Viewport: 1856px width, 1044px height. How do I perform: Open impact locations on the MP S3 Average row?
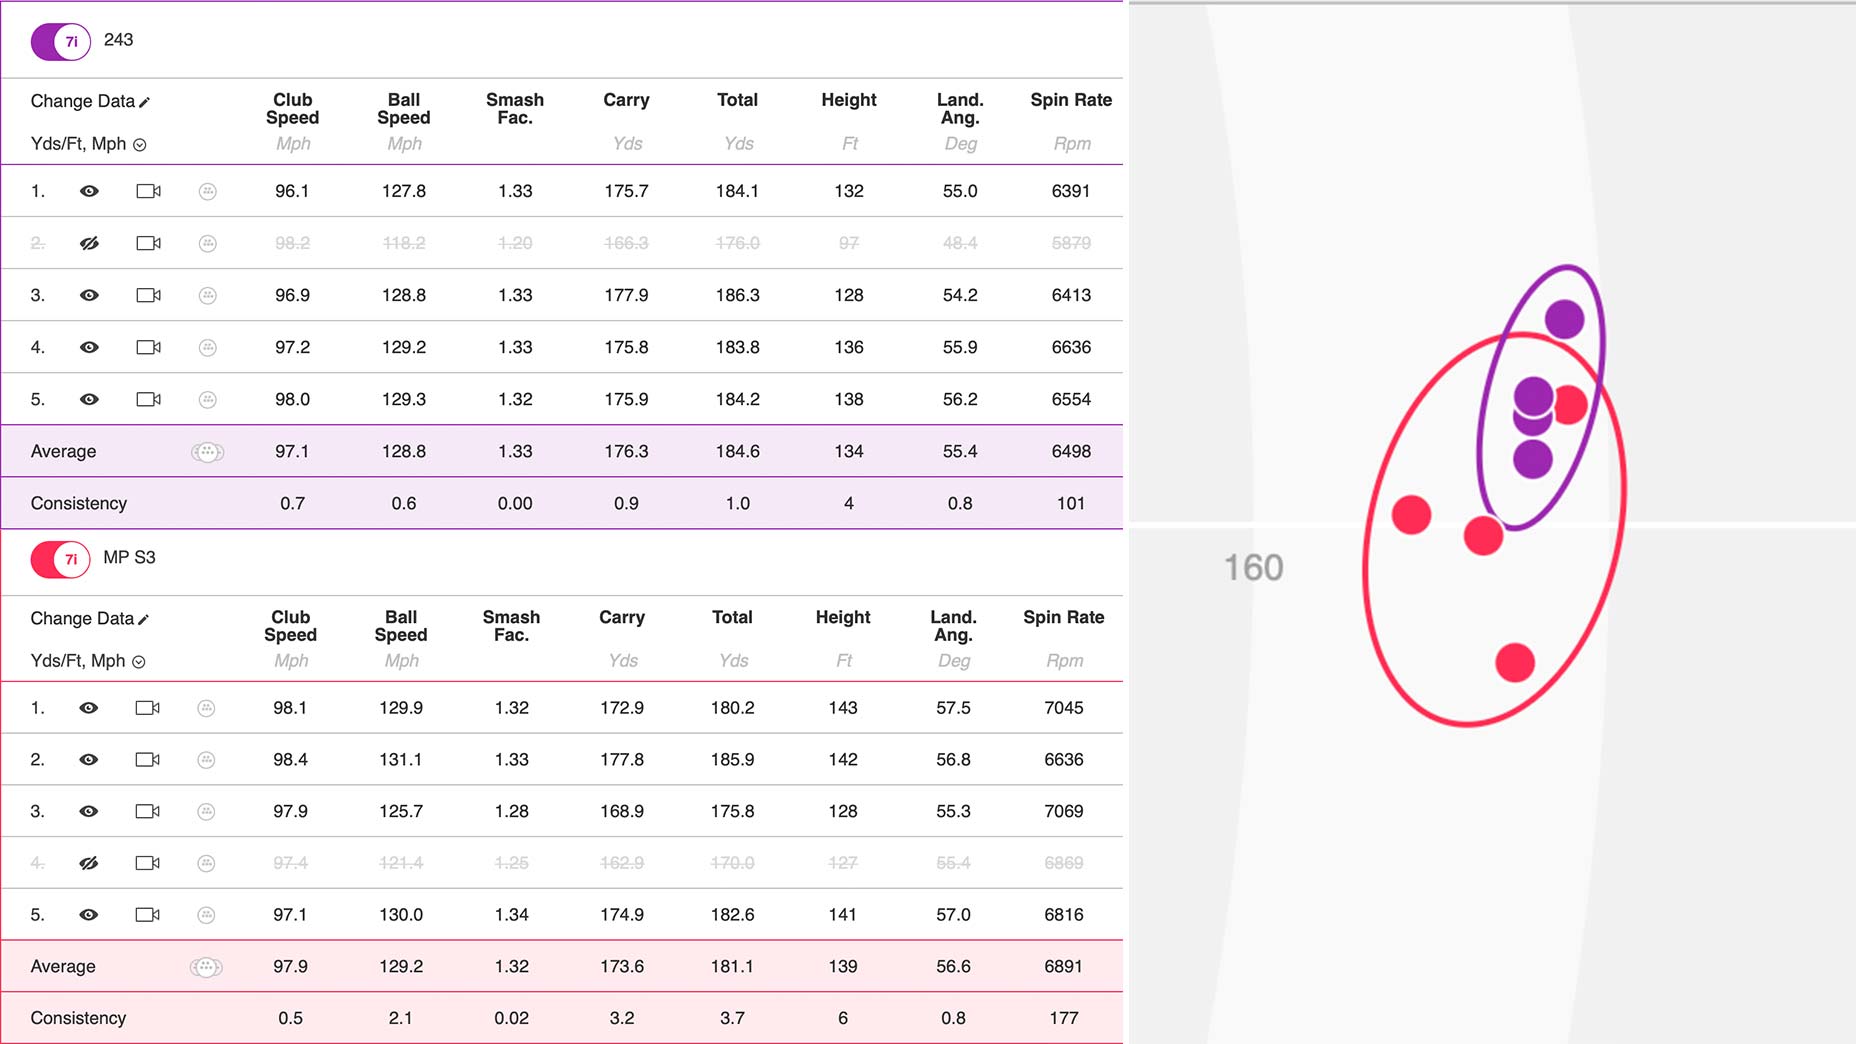coord(207,966)
